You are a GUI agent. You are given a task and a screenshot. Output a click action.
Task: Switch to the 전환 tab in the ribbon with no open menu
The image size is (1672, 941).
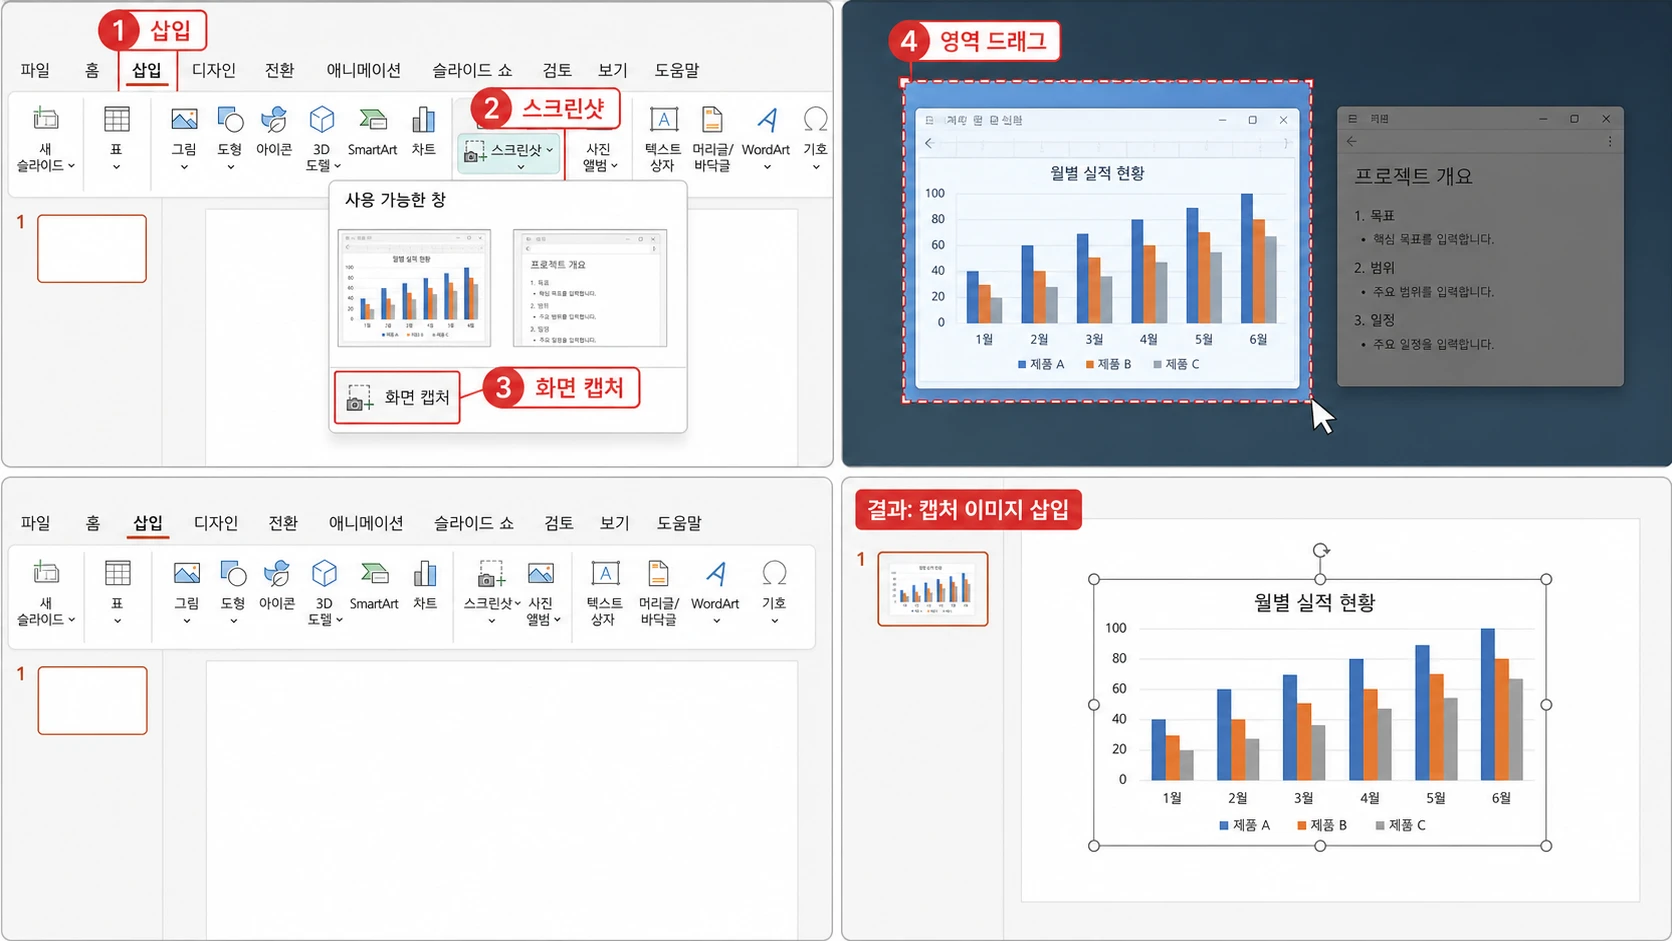(283, 523)
